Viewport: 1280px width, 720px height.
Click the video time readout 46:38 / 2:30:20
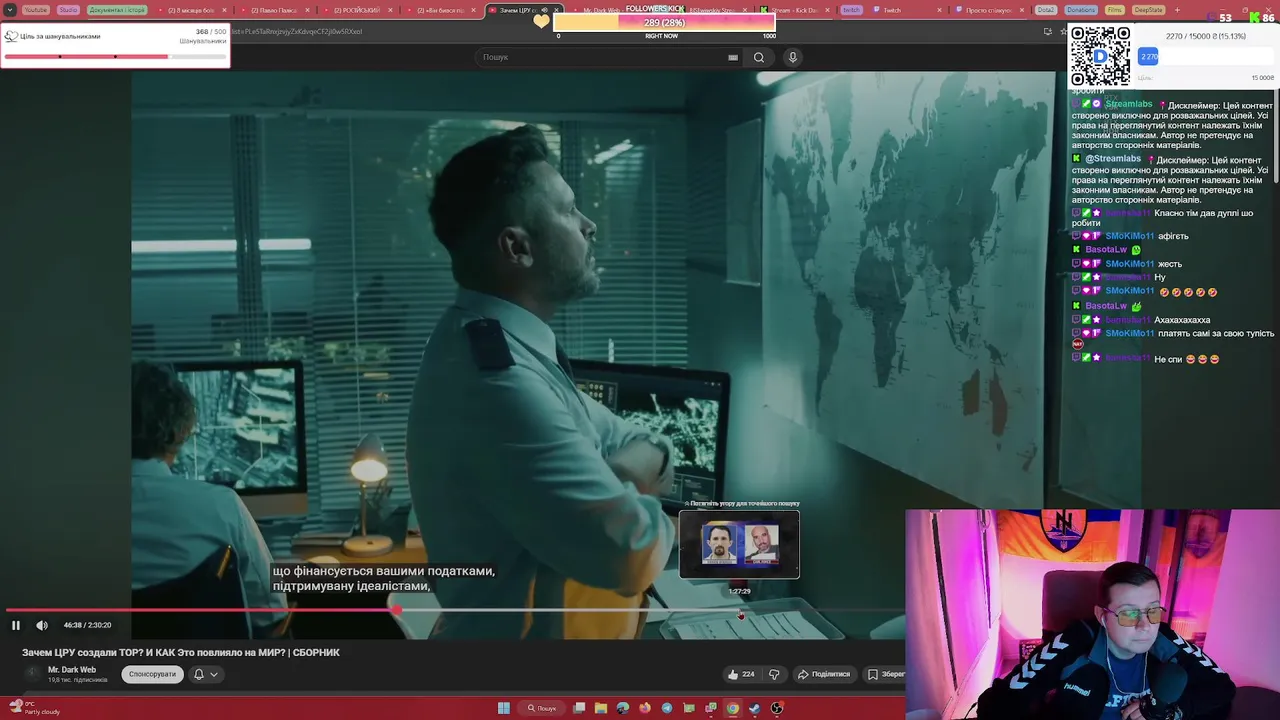click(87, 626)
